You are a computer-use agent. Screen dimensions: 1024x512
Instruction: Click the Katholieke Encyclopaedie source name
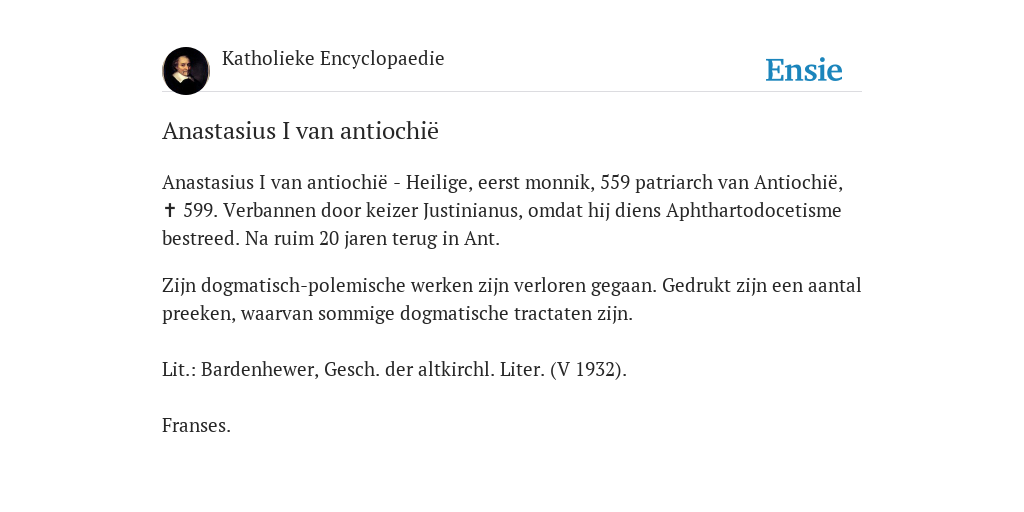click(333, 58)
